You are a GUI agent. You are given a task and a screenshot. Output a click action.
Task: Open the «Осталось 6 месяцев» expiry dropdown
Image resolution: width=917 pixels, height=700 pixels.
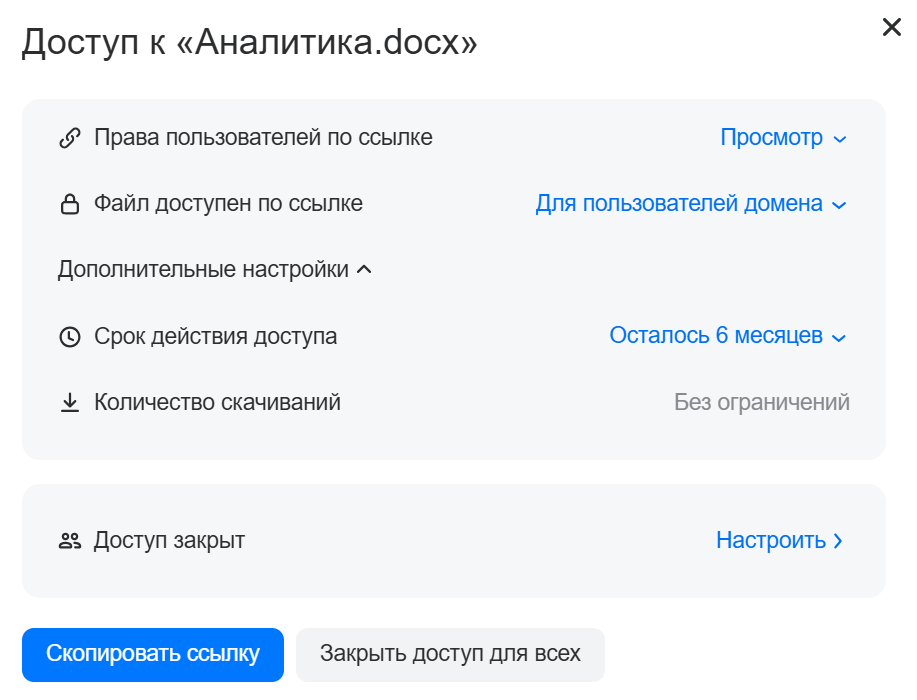coord(727,336)
